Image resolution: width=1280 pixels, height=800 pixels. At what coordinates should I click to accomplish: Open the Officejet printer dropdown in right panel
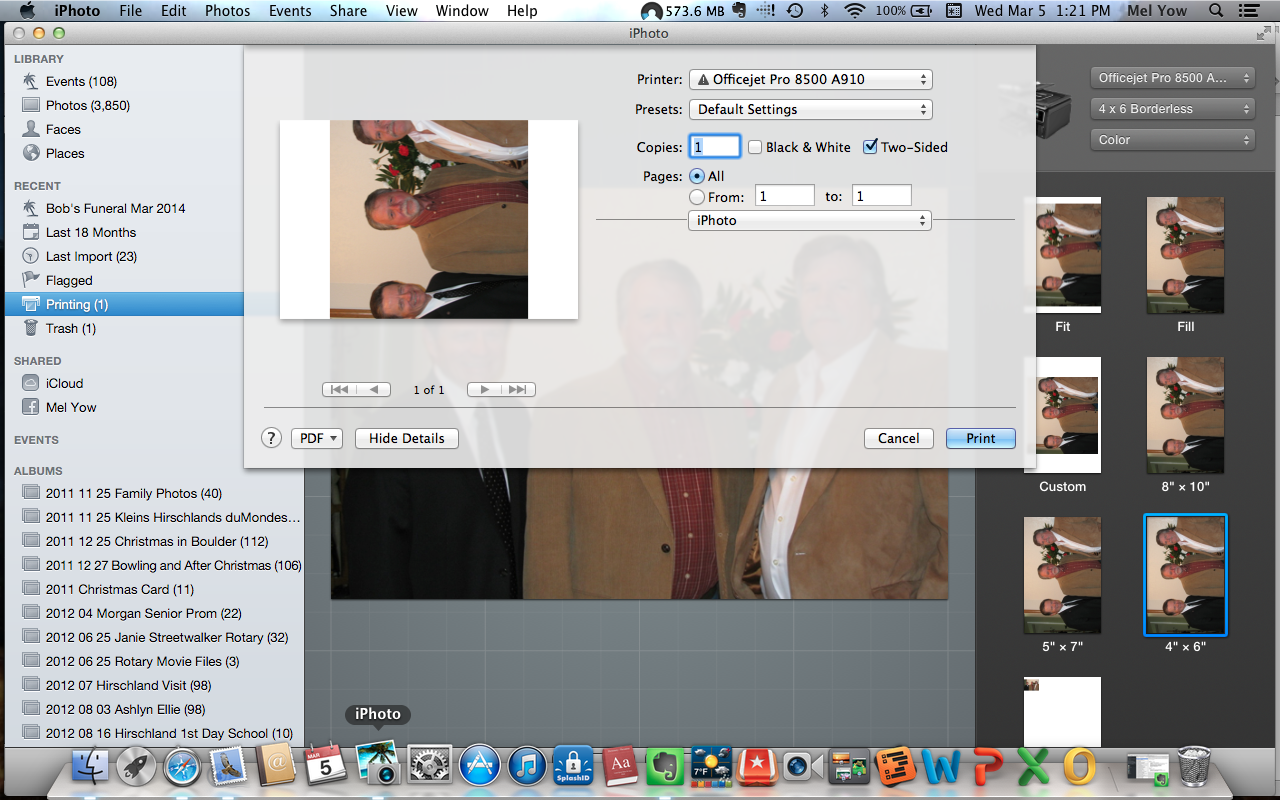click(1172, 78)
